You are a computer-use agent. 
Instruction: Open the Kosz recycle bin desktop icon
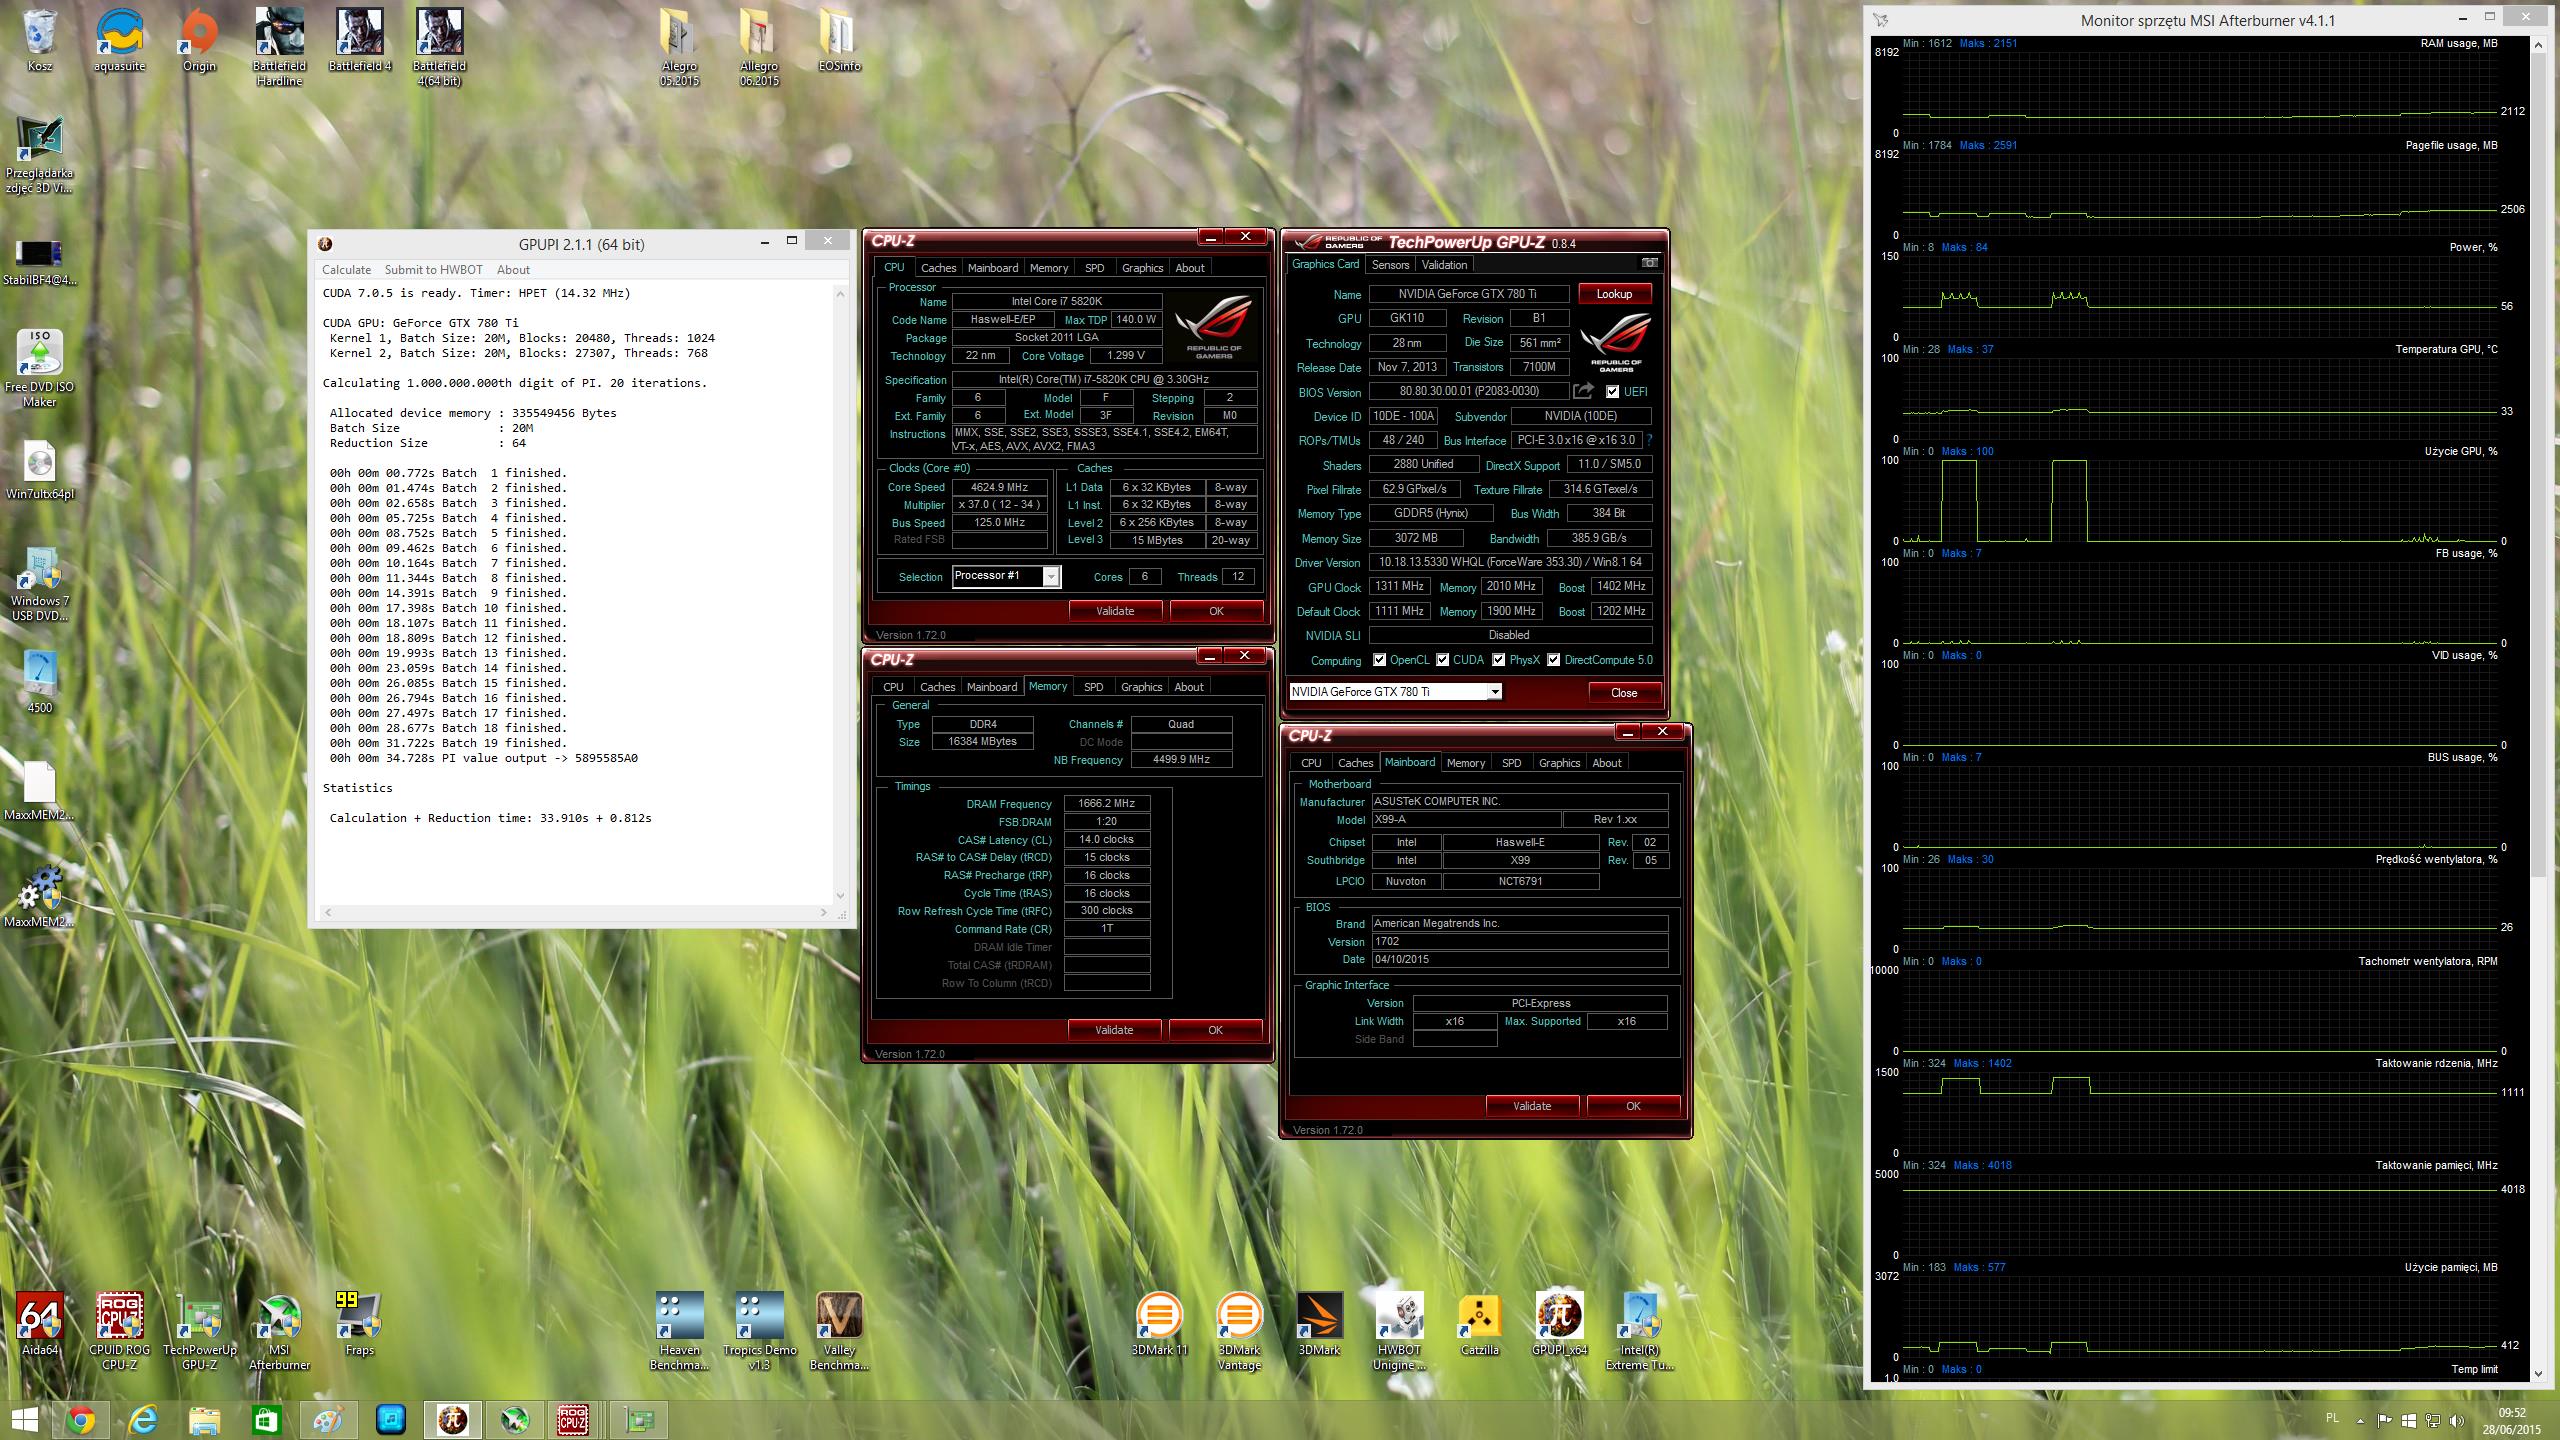point(40,42)
